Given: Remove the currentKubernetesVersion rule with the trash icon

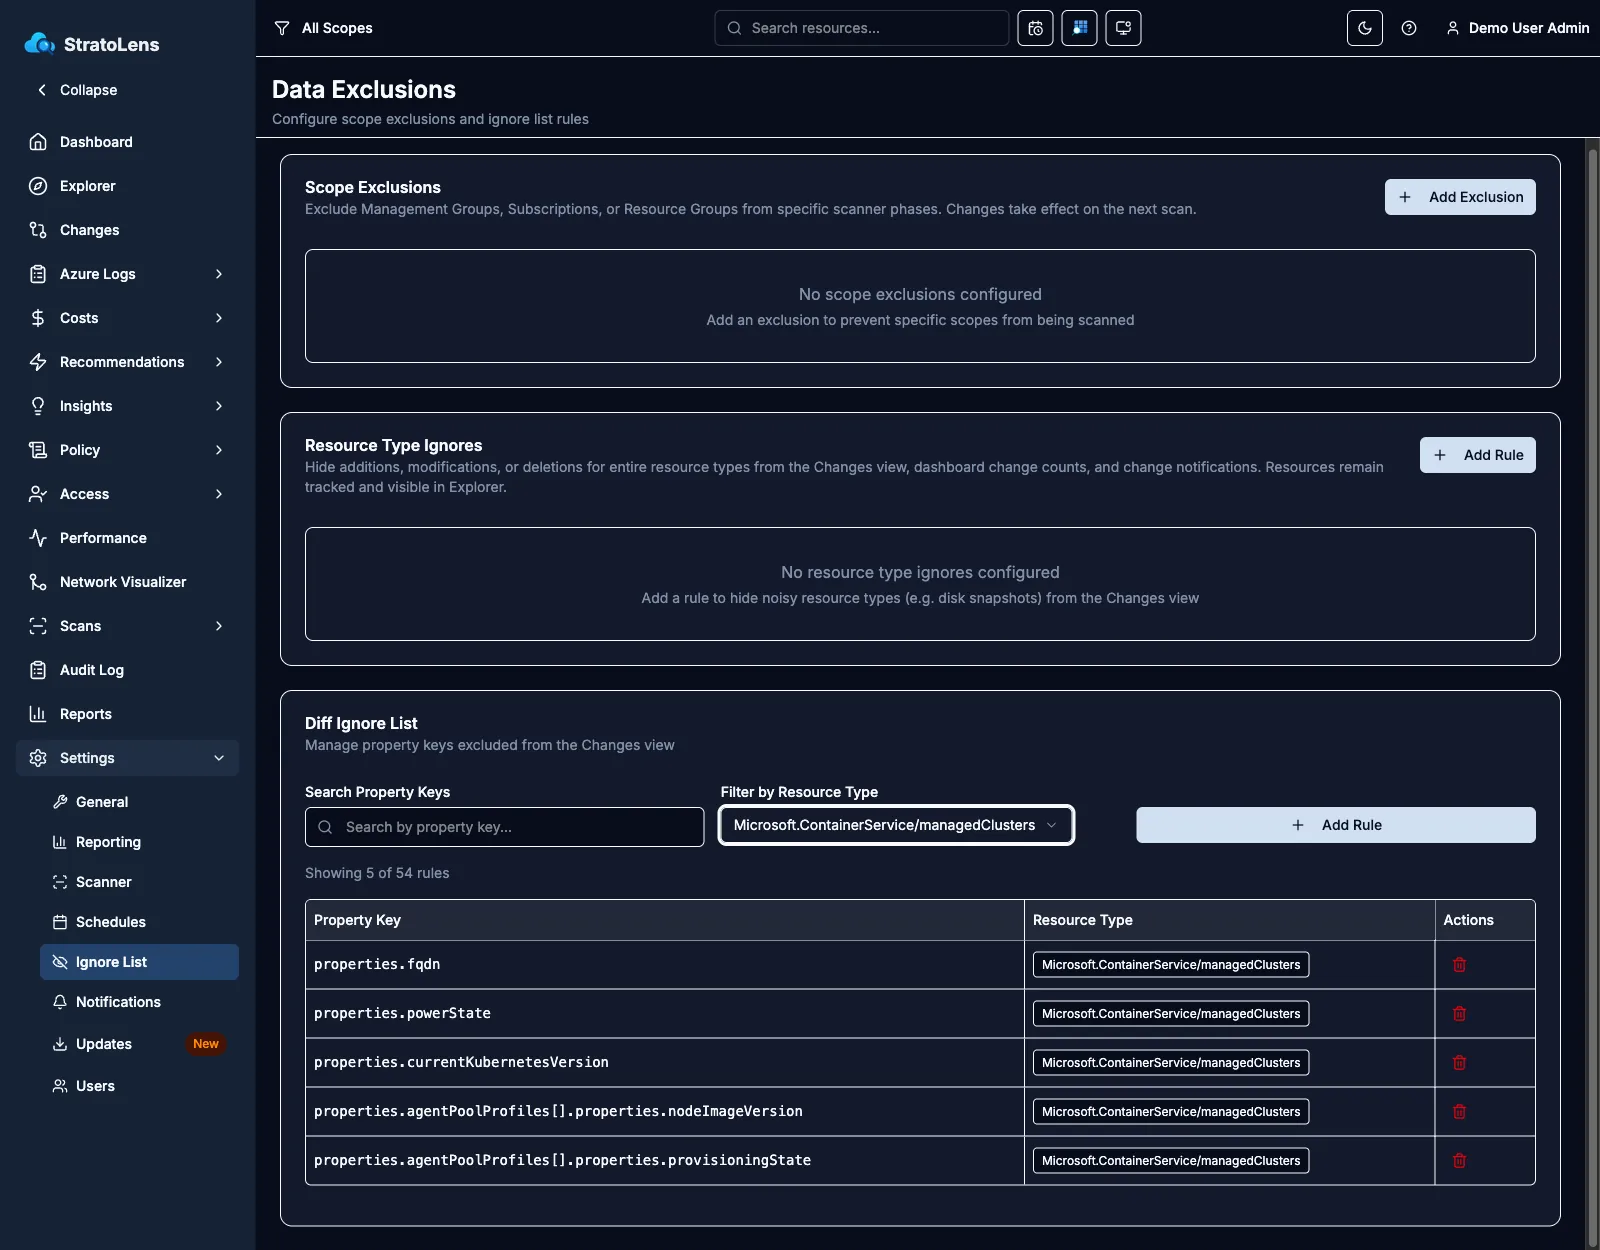Looking at the screenshot, I should [1459, 1063].
